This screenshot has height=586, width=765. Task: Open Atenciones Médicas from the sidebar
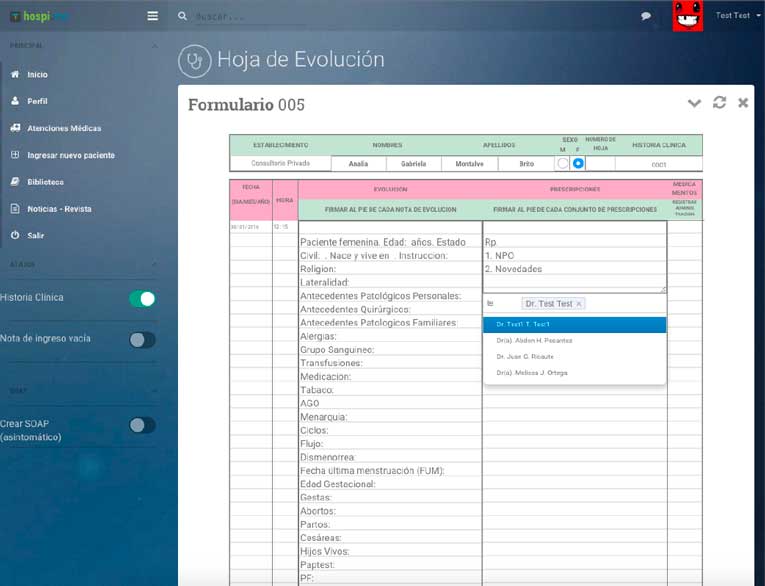[x=63, y=128]
